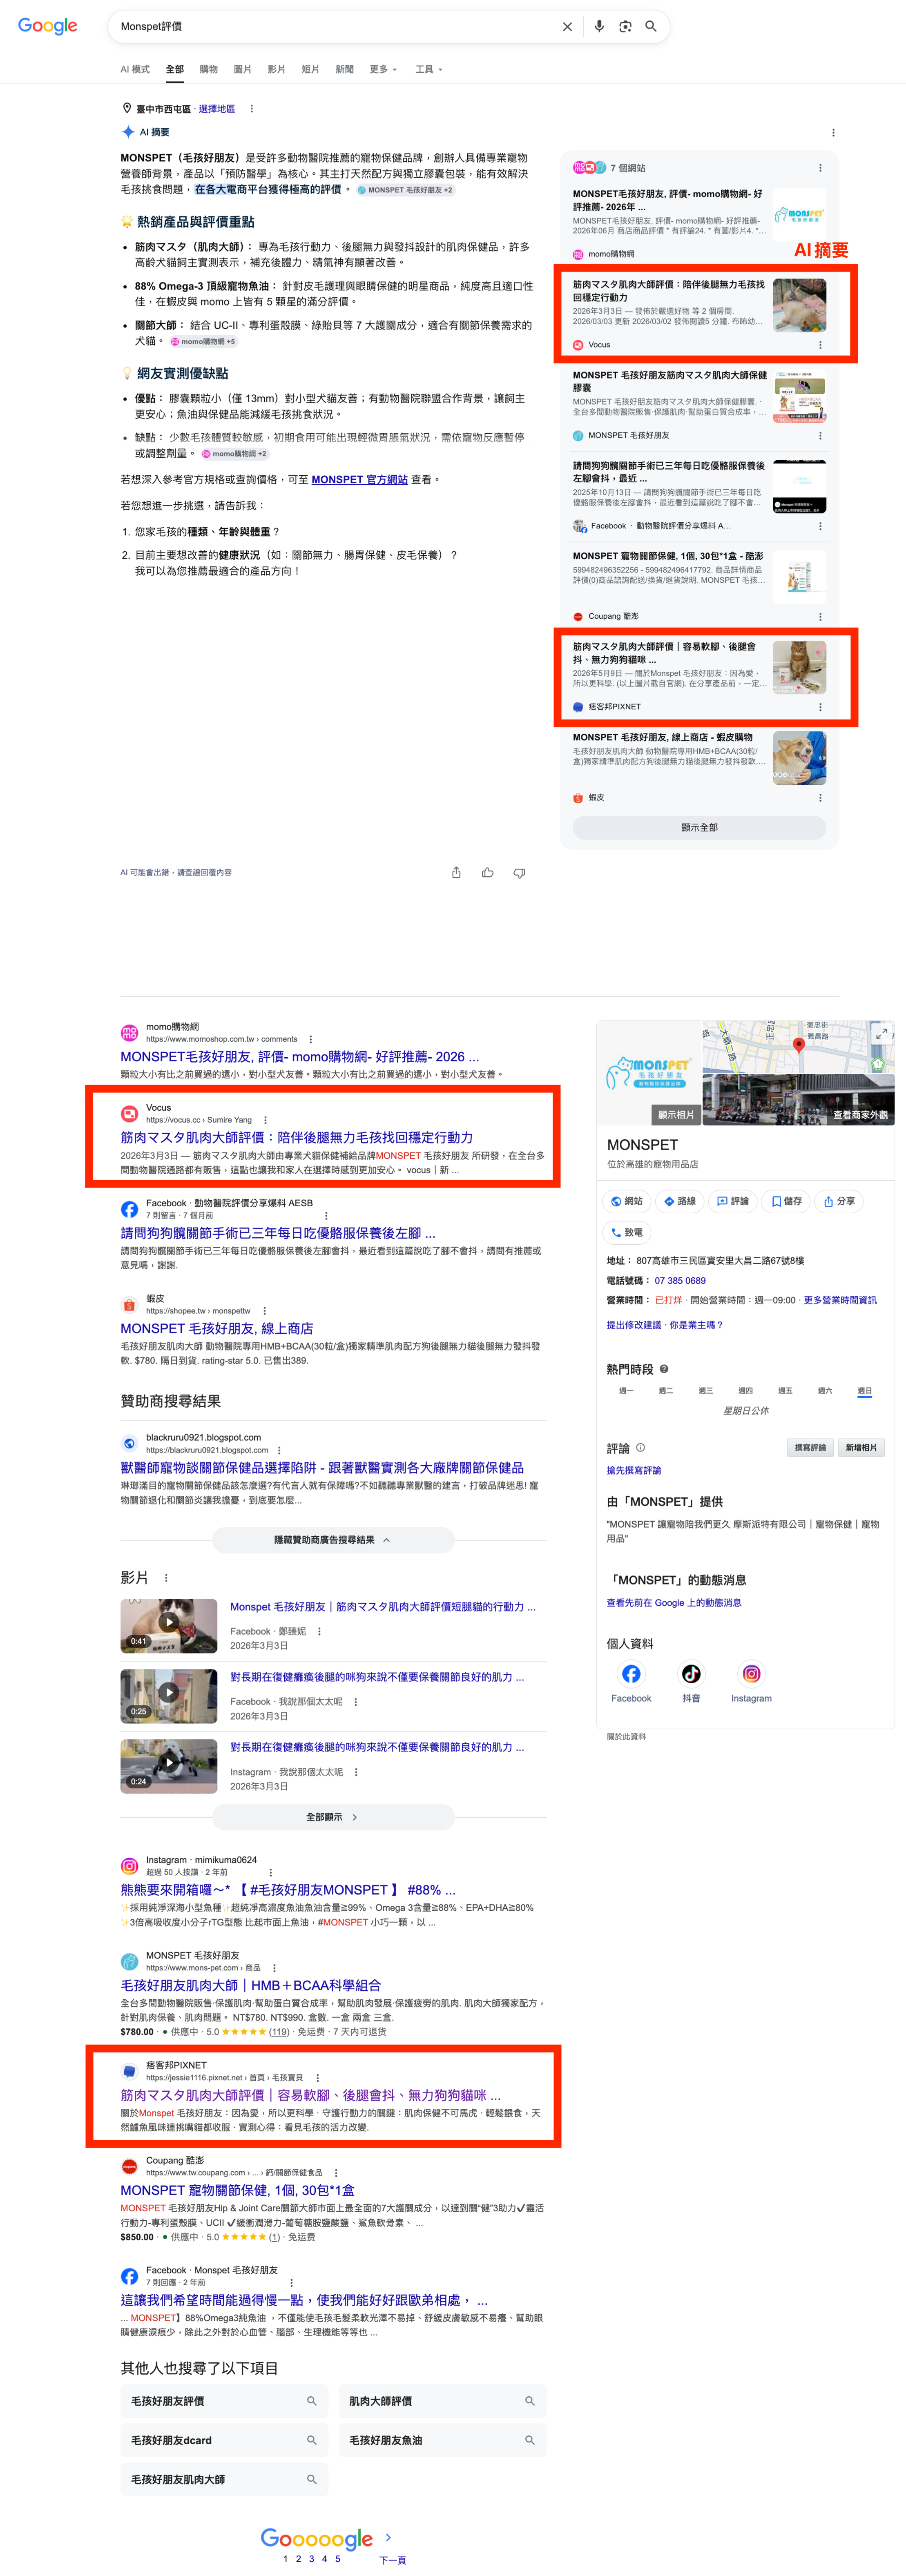Open the momo購物網 +5 citation chip
Viewport: 906px width, 2576px height.
click(x=203, y=342)
